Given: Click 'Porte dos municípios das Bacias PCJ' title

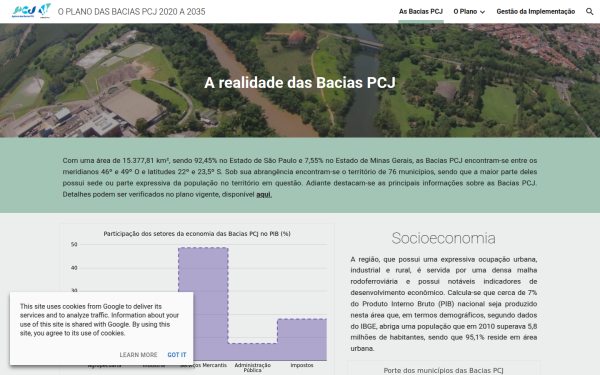Looking at the screenshot, I should click(x=443, y=370).
